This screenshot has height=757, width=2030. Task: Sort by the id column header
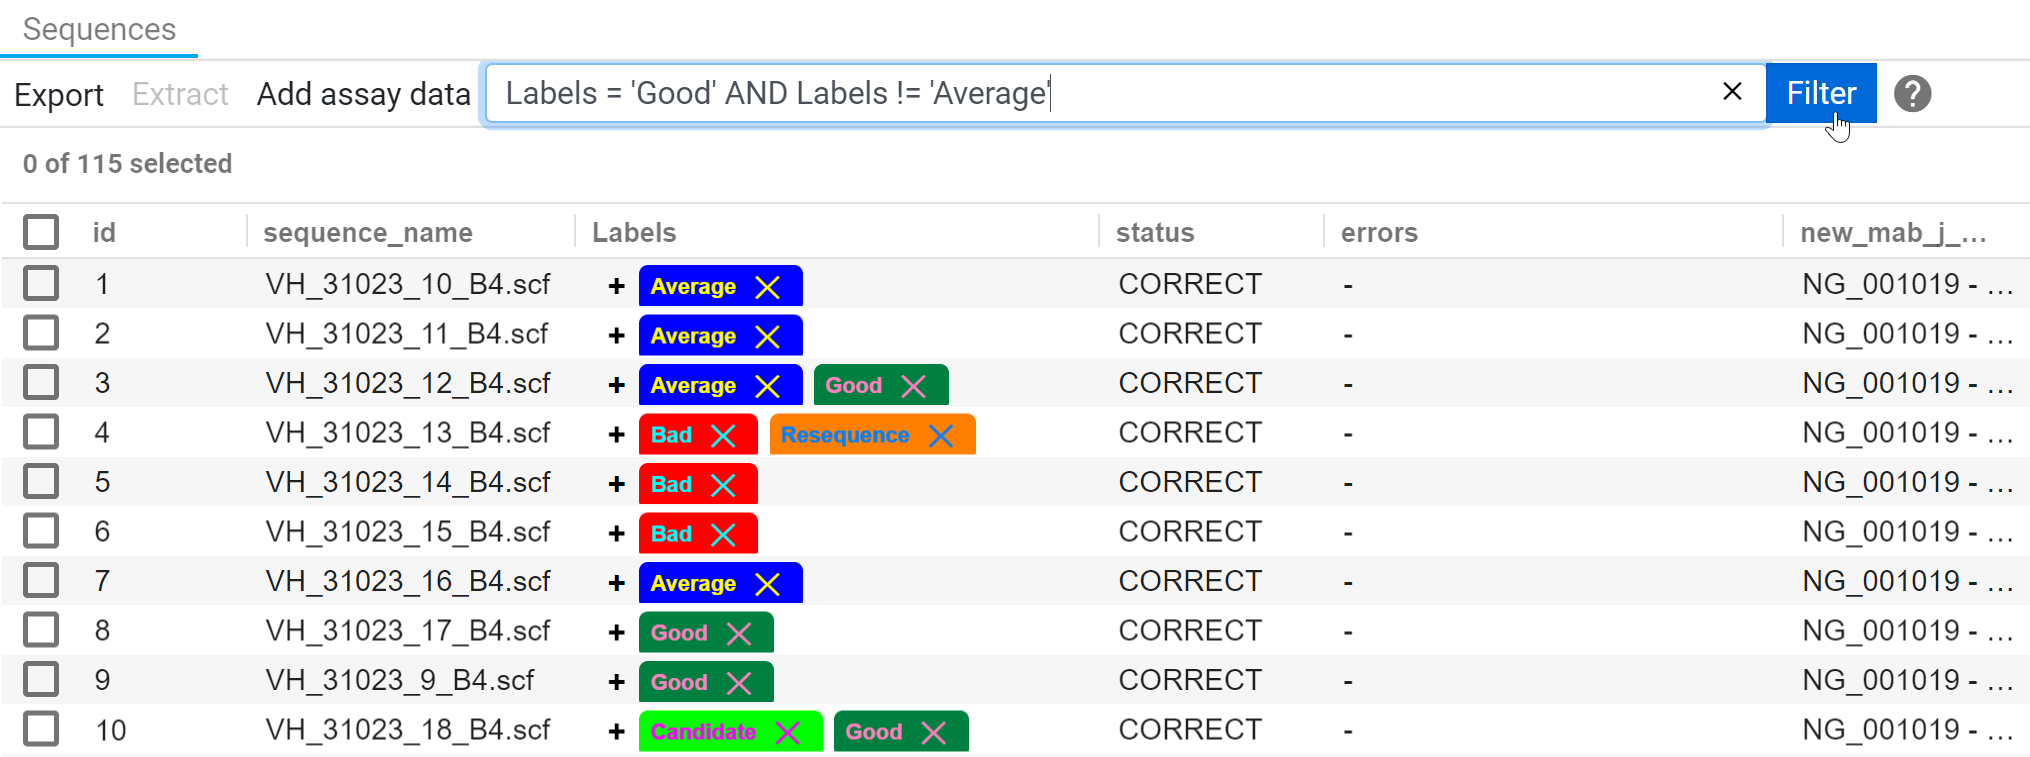pyautogui.click(x=104, y=232)
